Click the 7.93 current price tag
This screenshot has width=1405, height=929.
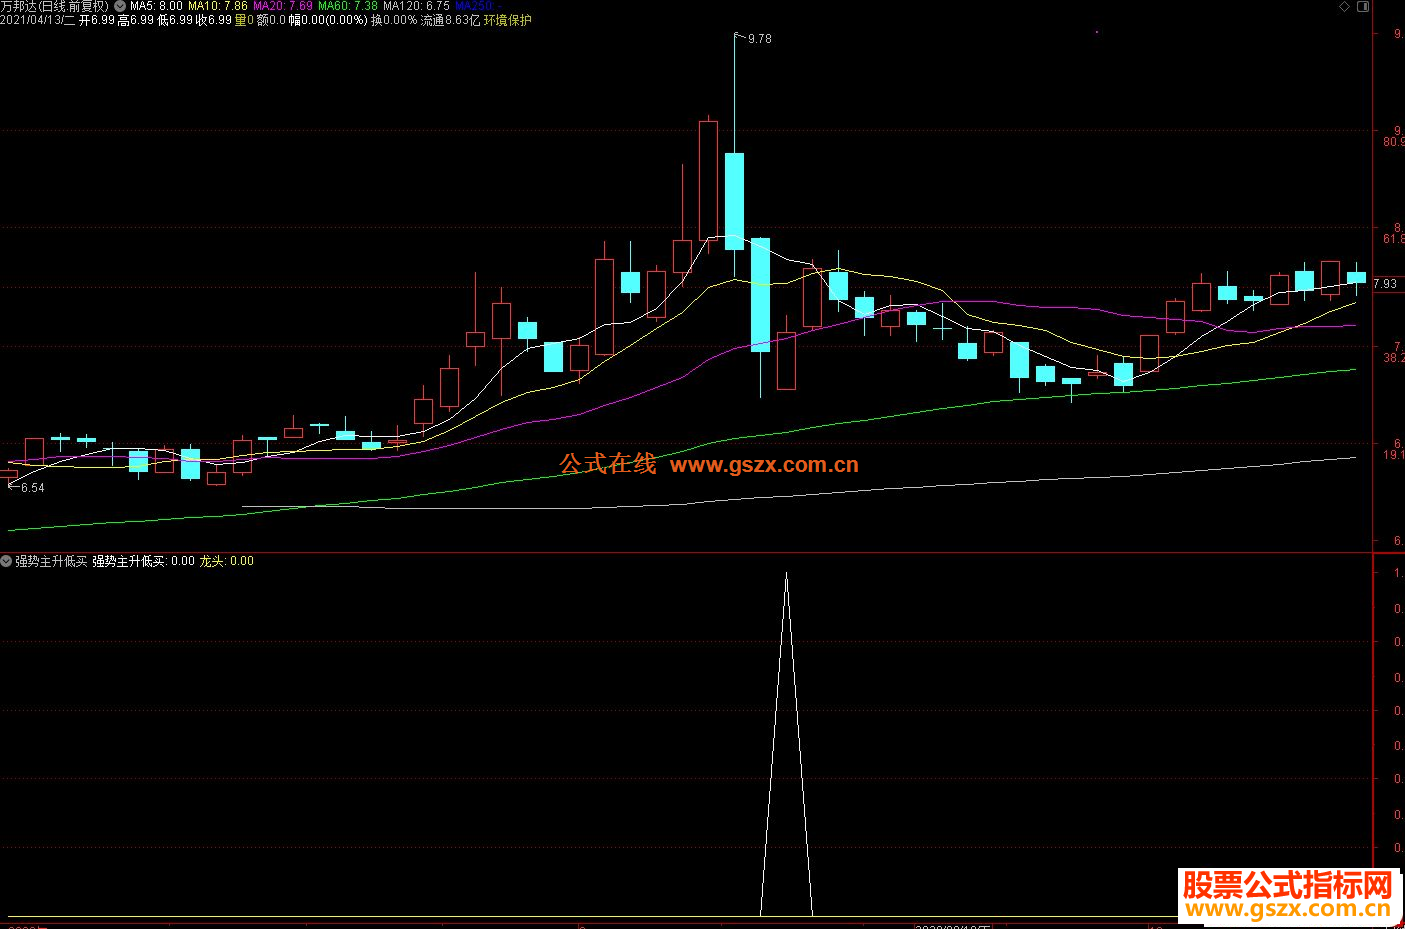pyautogui.click(x=1385, y=284)
